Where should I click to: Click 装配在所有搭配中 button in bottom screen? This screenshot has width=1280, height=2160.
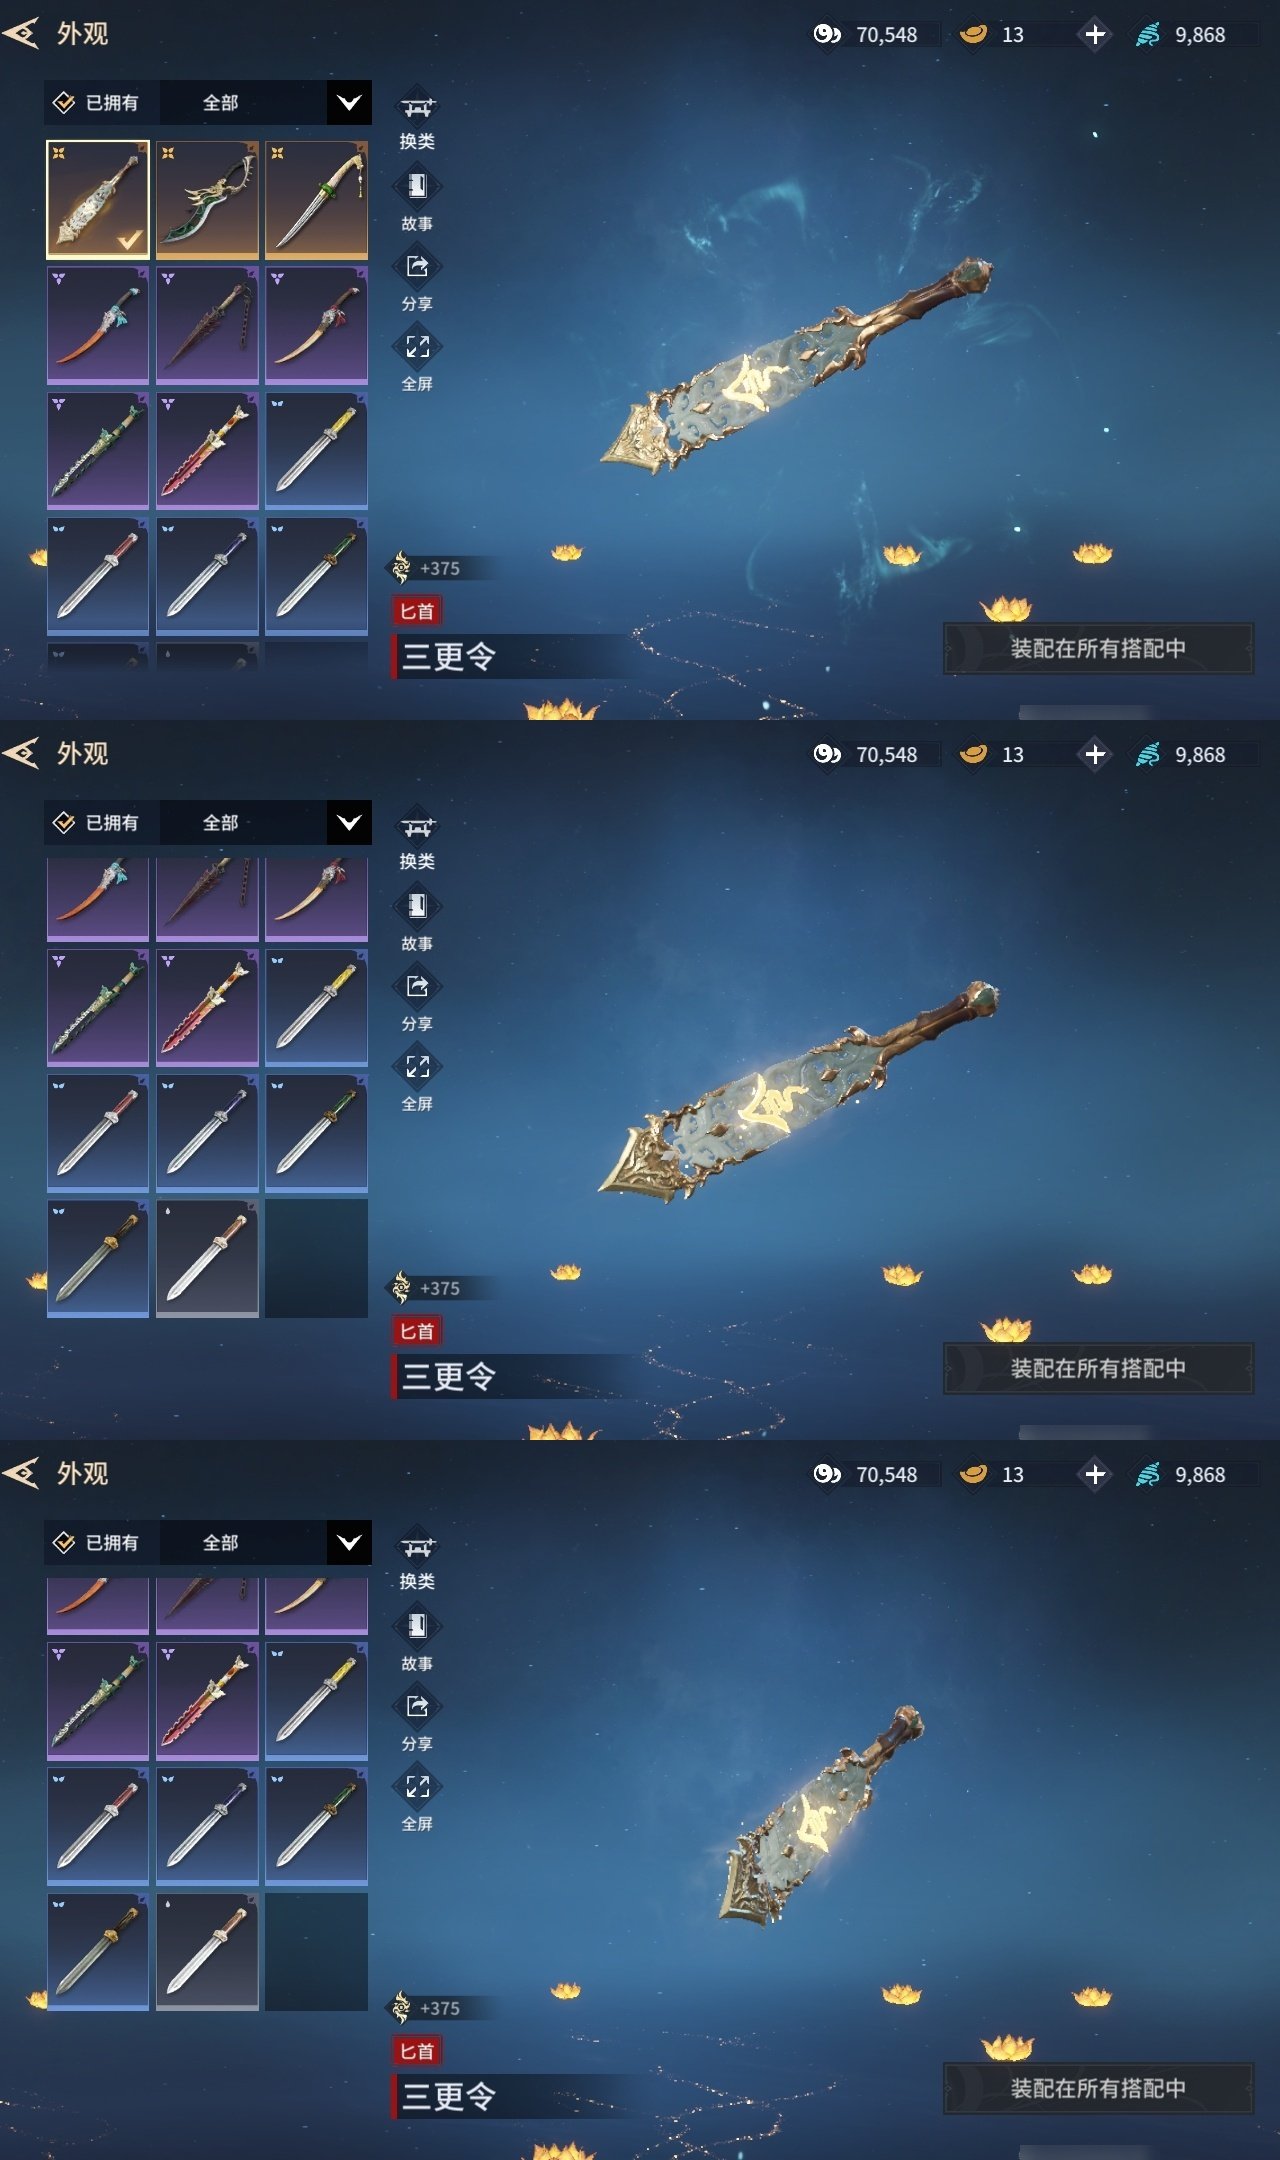point(1098,2088)
